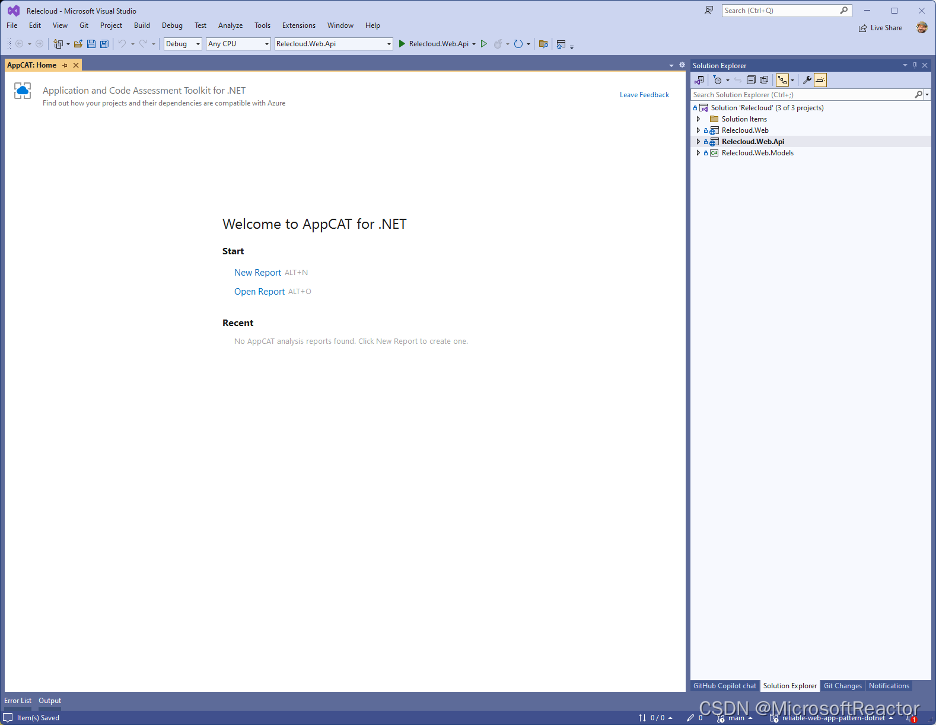The width and height of the screenshot is (936, 726).
Task: Open the Any CPU platform dropdown
Action: pos(238,44)
